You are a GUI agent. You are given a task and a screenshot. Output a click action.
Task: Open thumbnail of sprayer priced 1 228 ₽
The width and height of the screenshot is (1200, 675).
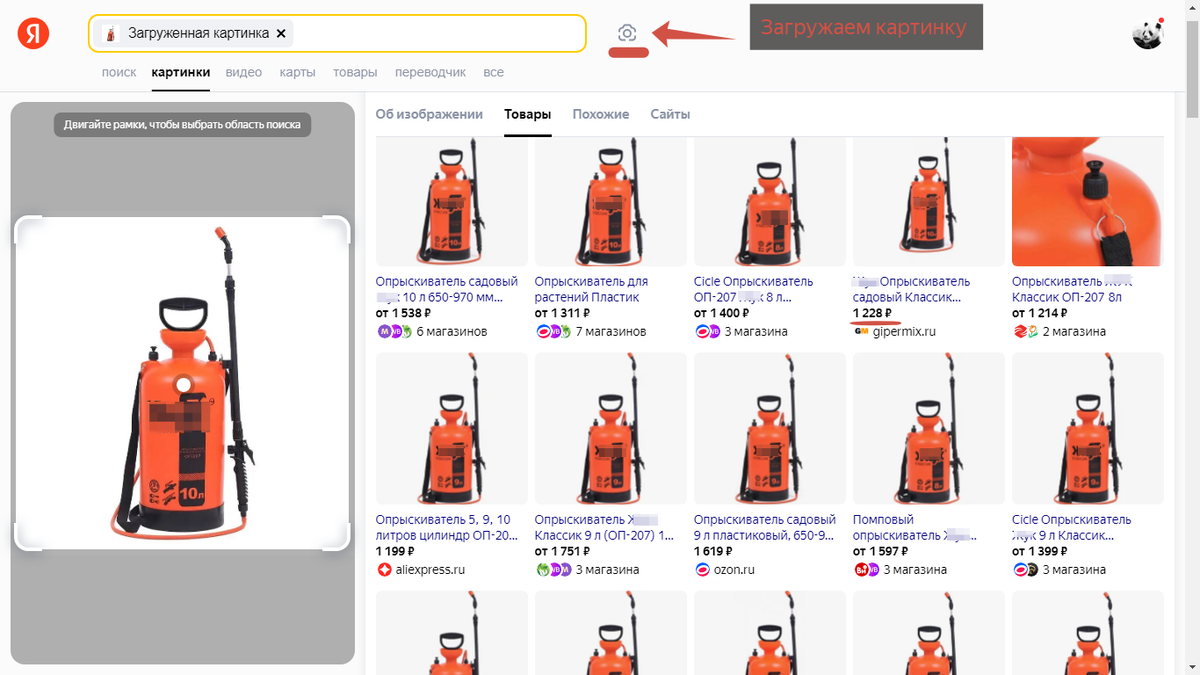[928, 203]
